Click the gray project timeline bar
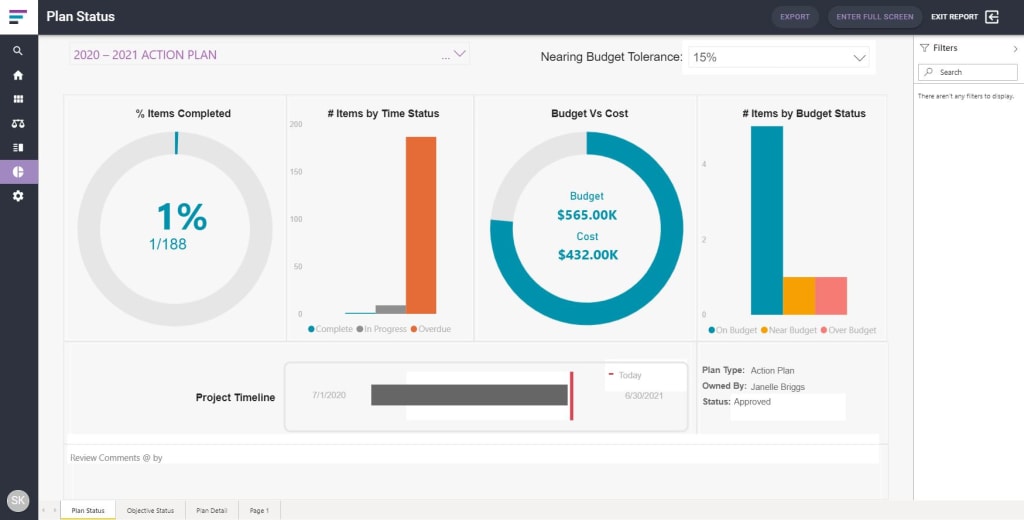Image resolution: width=1024 pixels, height=520 pixels. (x=469, y=395)
